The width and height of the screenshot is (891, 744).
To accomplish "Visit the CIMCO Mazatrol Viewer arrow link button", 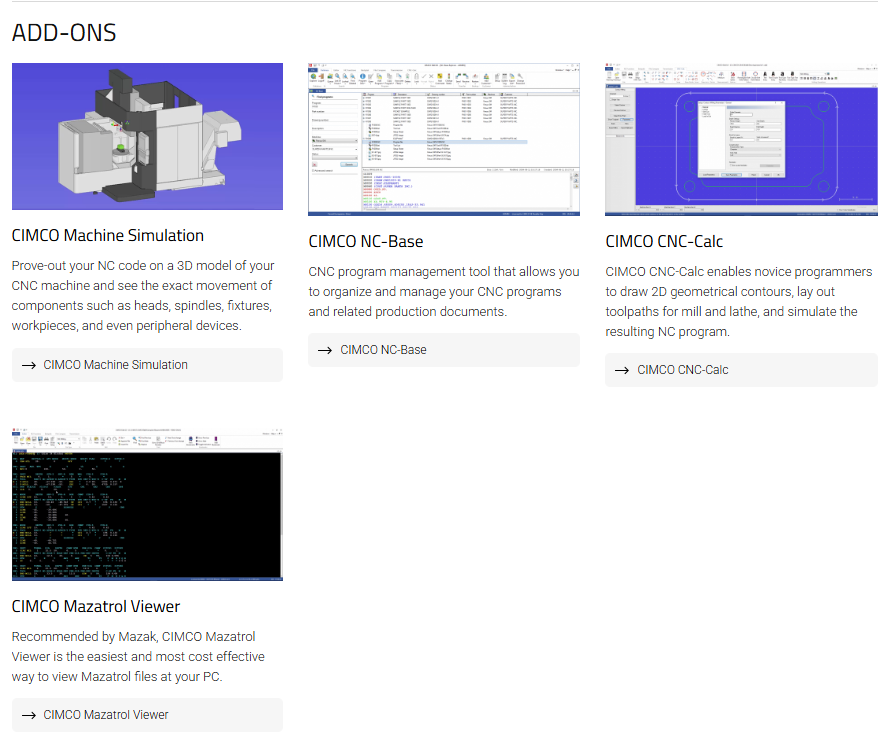I will coord(147,715).
